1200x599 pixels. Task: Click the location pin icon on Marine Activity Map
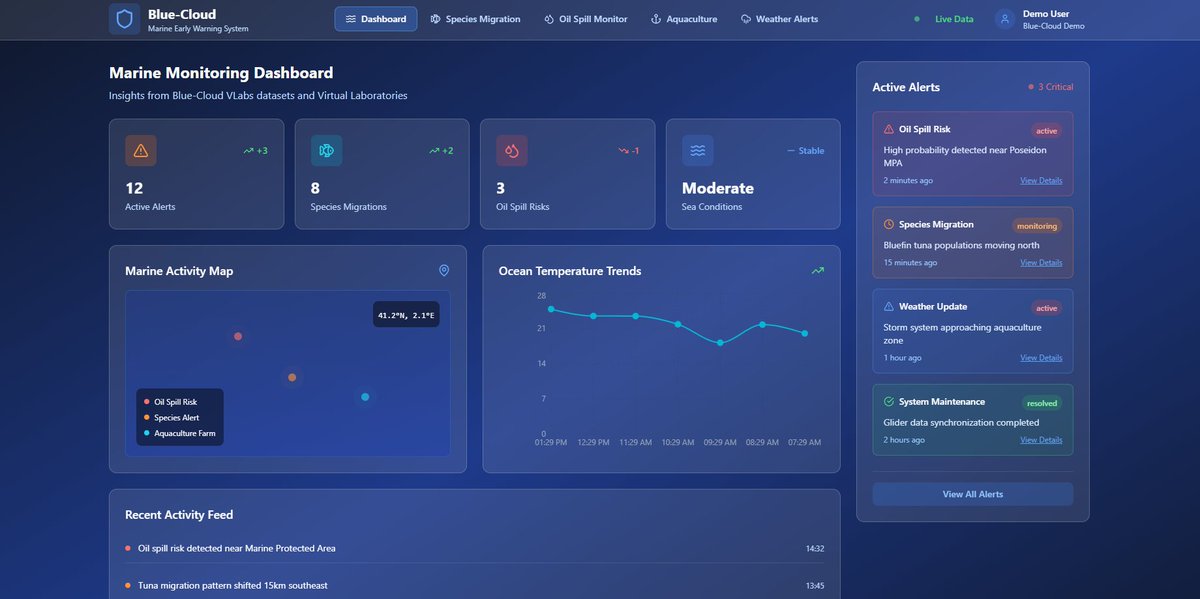tap(444, 270)
